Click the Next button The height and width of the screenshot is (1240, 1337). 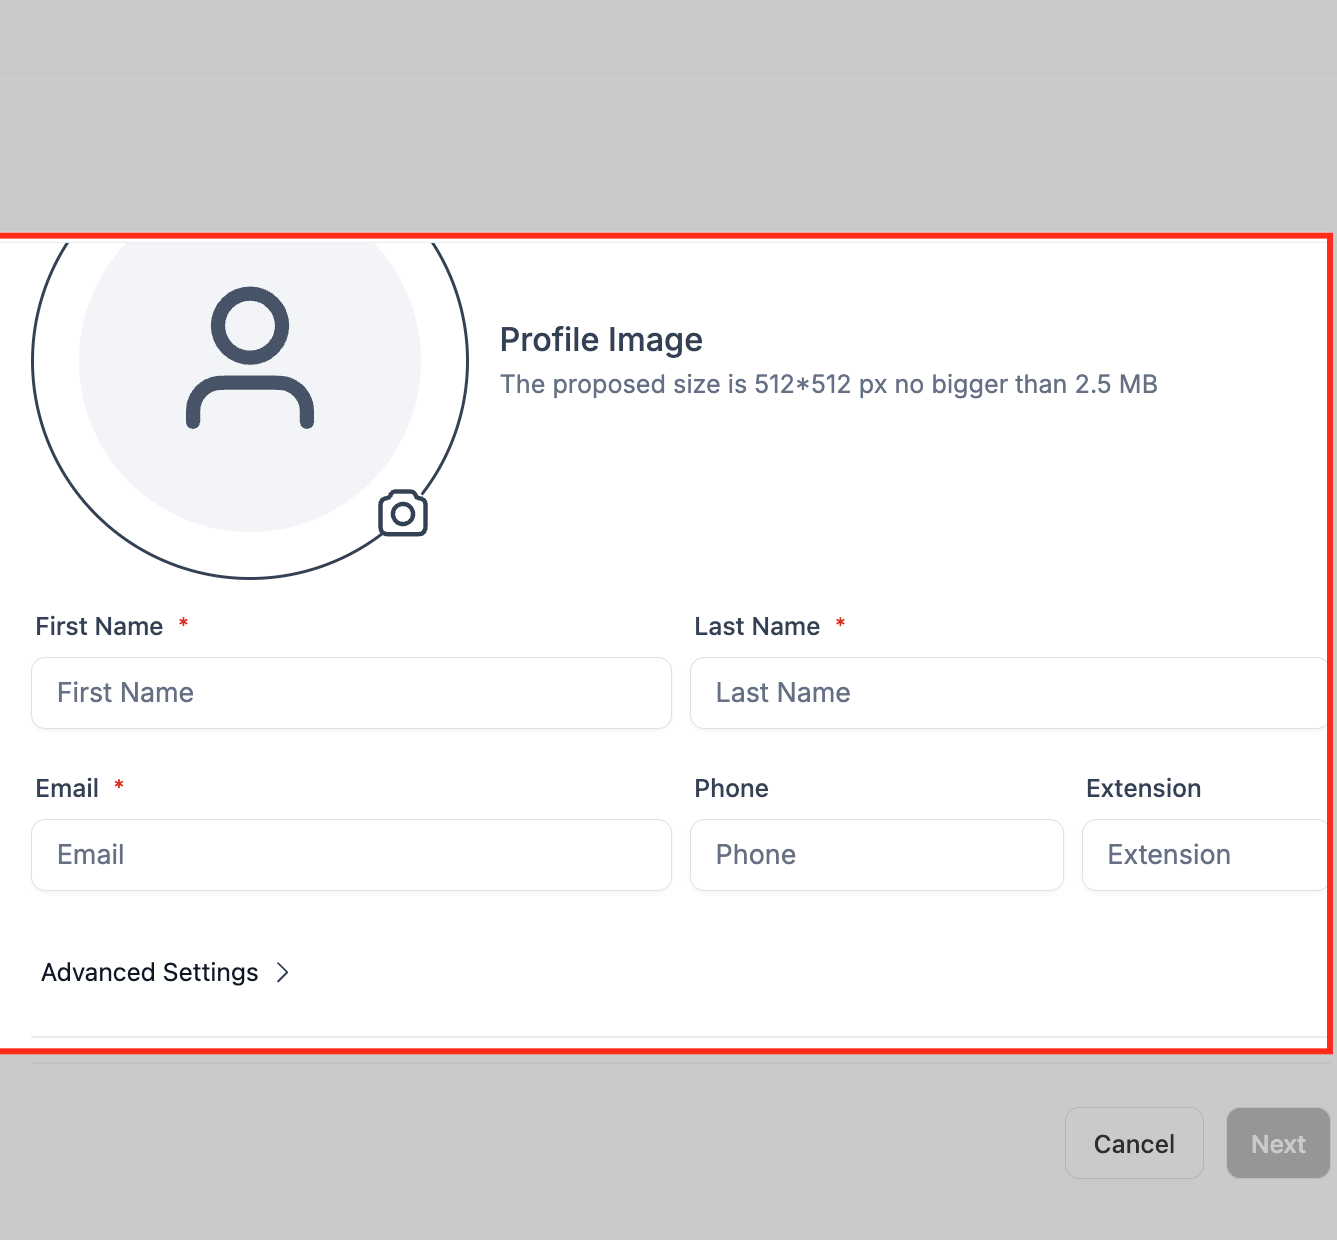point(1278,1143)
